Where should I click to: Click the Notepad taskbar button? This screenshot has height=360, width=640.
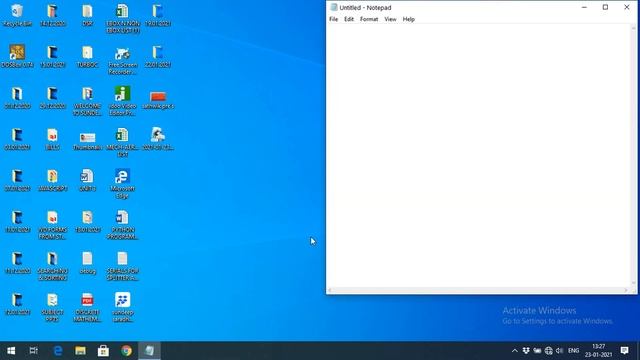(x=149, y=351)
